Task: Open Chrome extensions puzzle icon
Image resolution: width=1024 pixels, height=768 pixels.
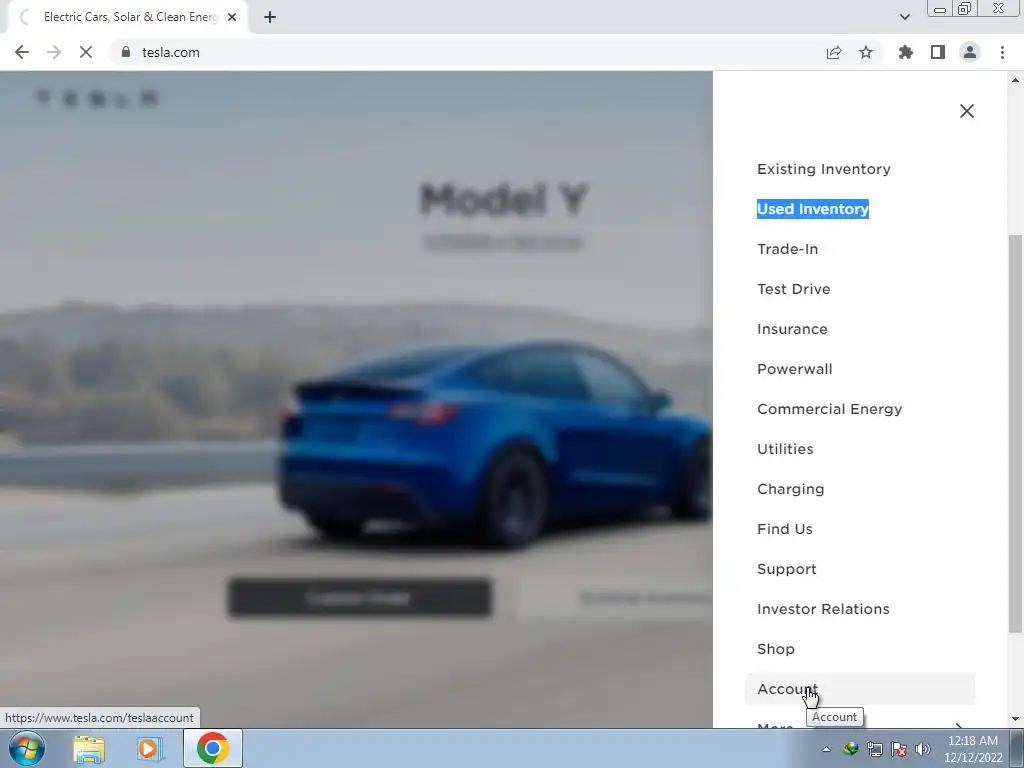Action: 905,52
